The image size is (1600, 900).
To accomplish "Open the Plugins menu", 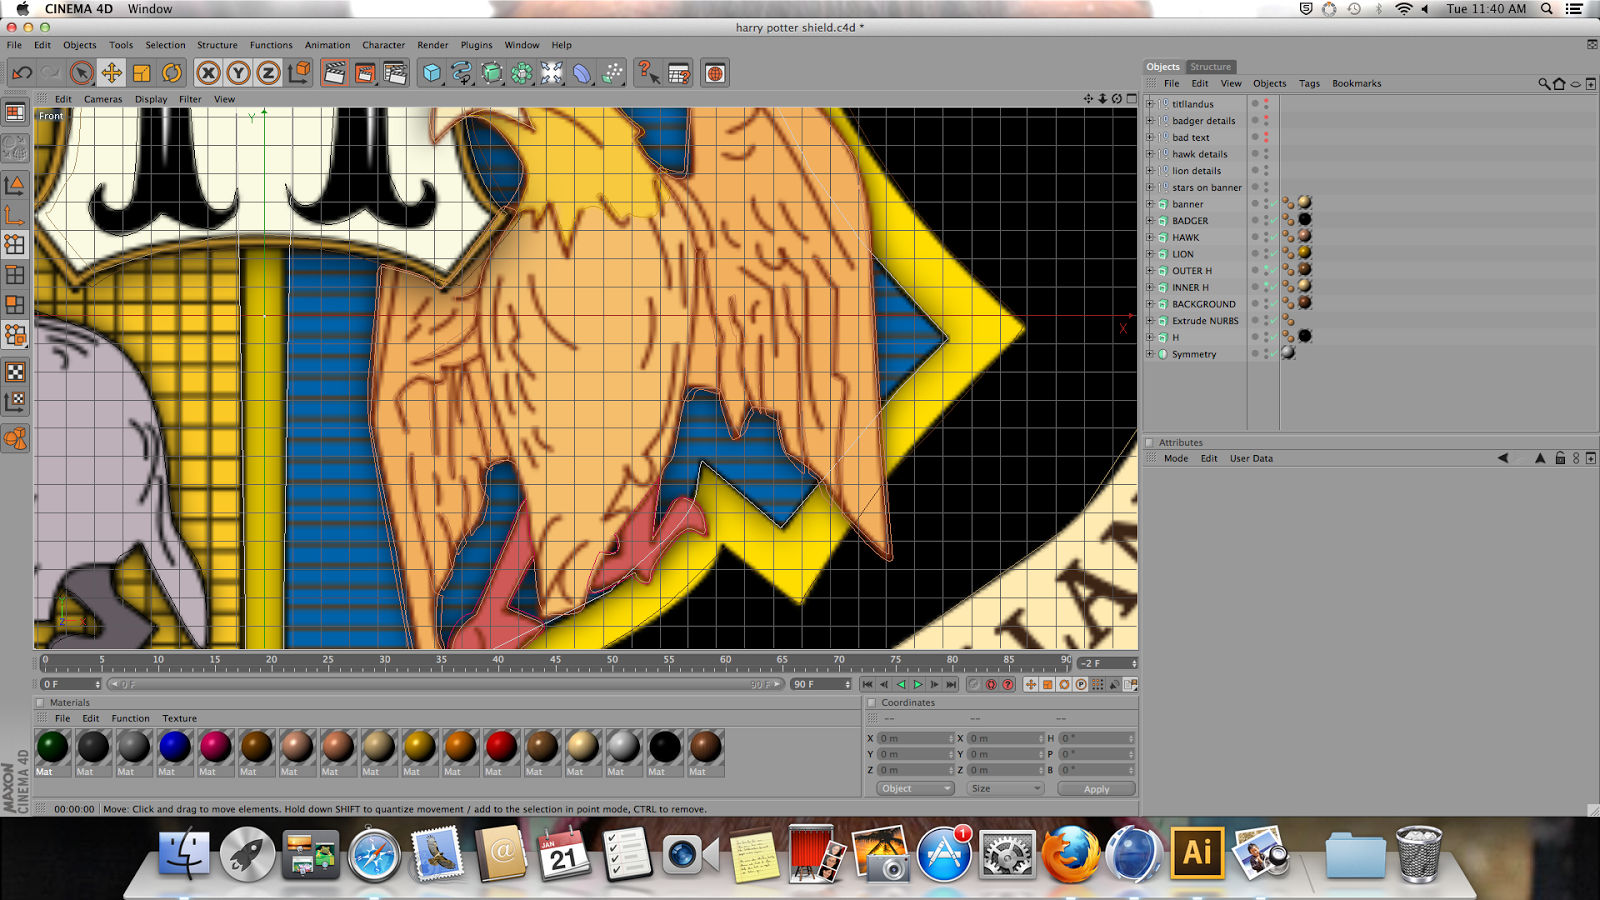I will pos(476,45).
